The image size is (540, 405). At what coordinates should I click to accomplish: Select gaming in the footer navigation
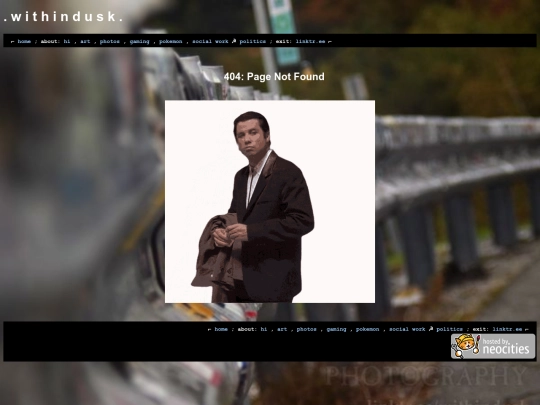[336, 329]
